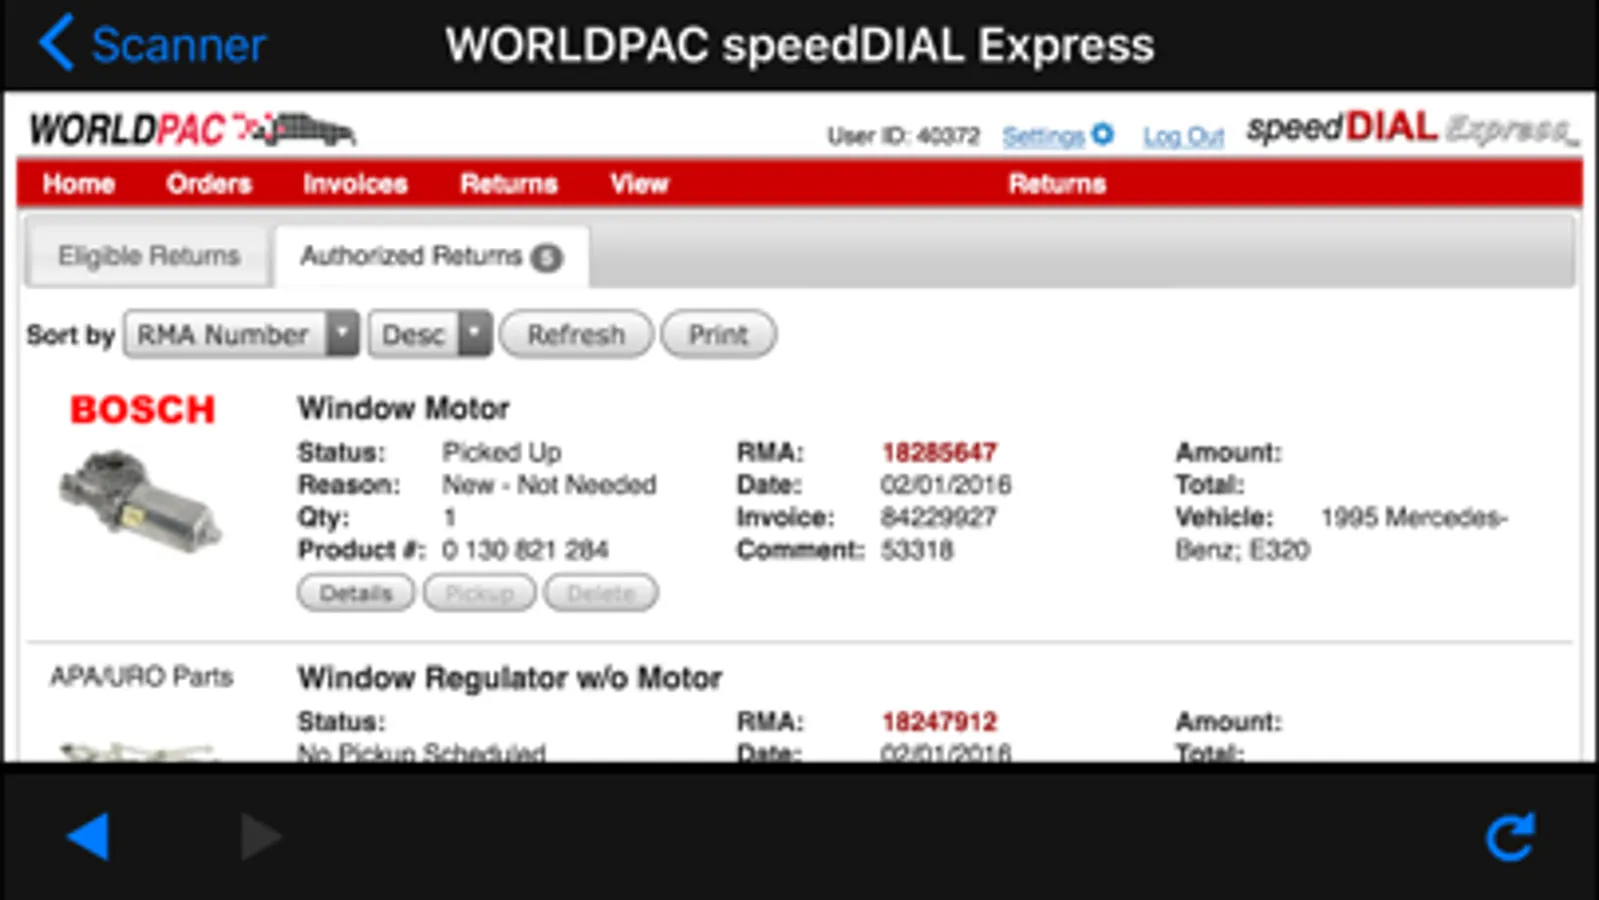
Task: Tap the browser back arrow icon
Action: 88,836
